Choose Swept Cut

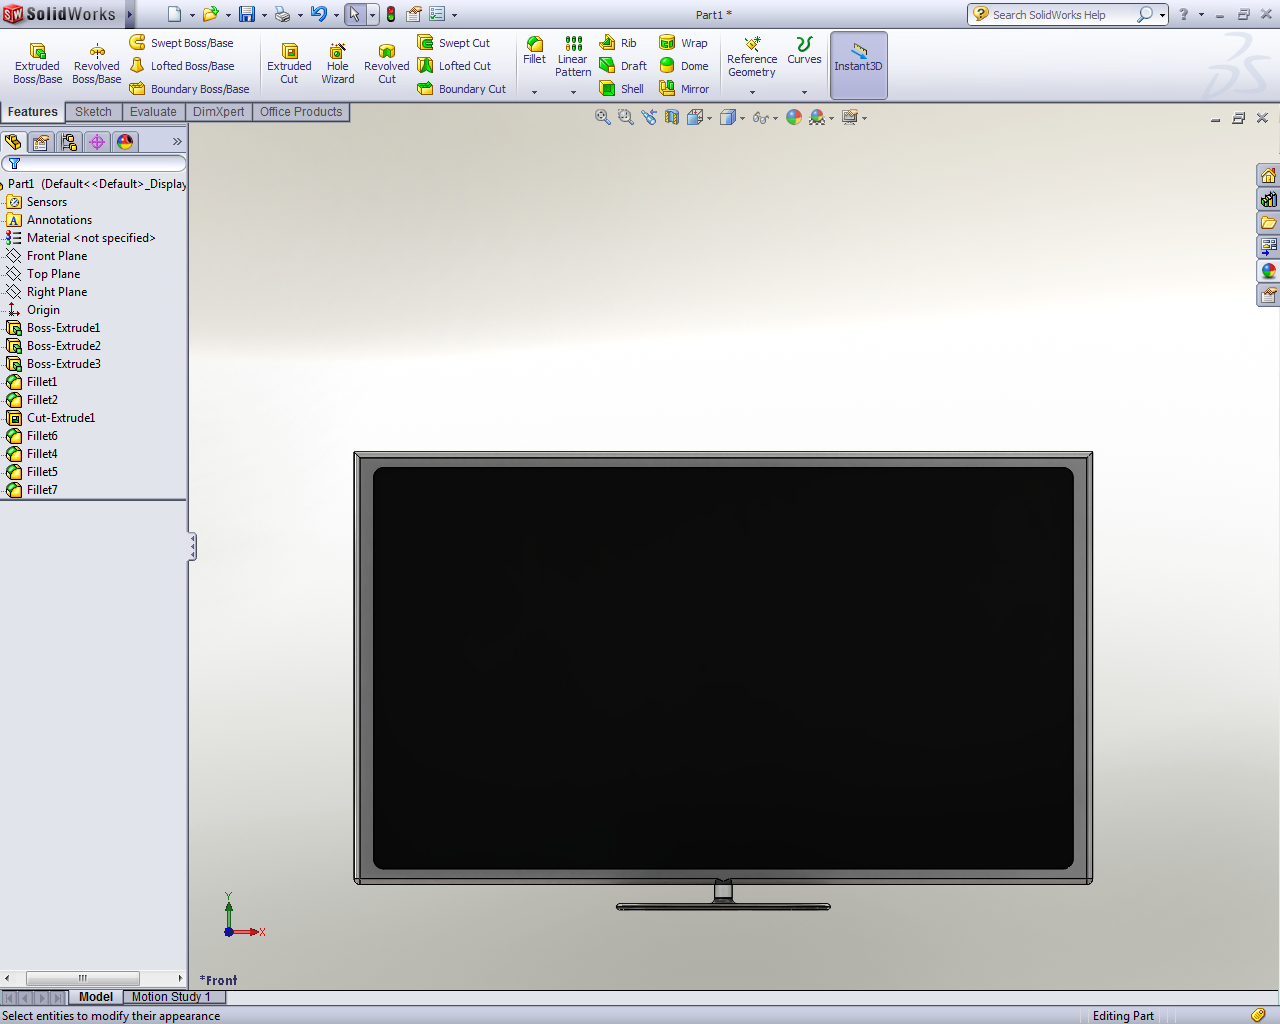[x=454, y=43]
